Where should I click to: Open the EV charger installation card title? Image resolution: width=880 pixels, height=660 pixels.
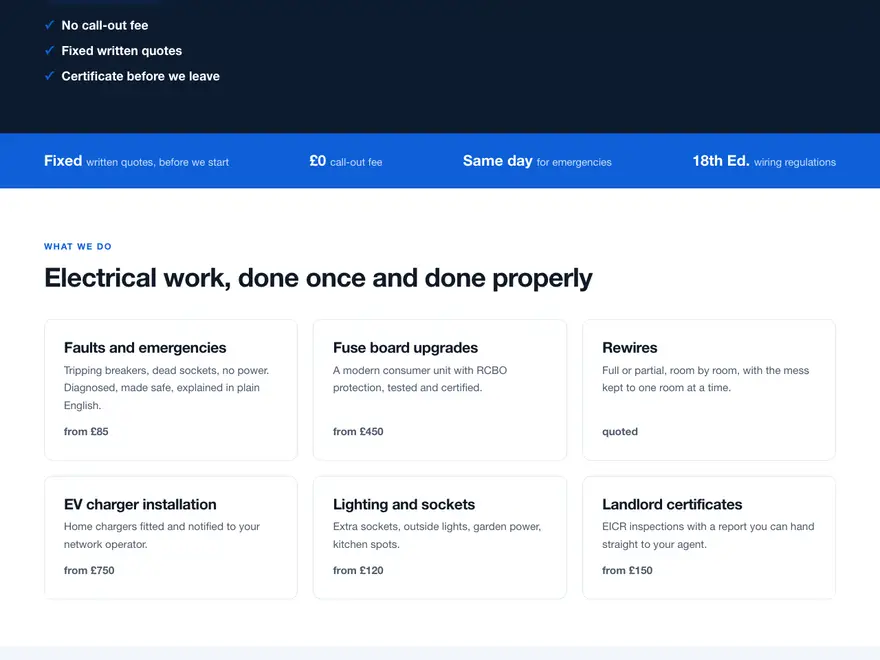coord(140,505)
